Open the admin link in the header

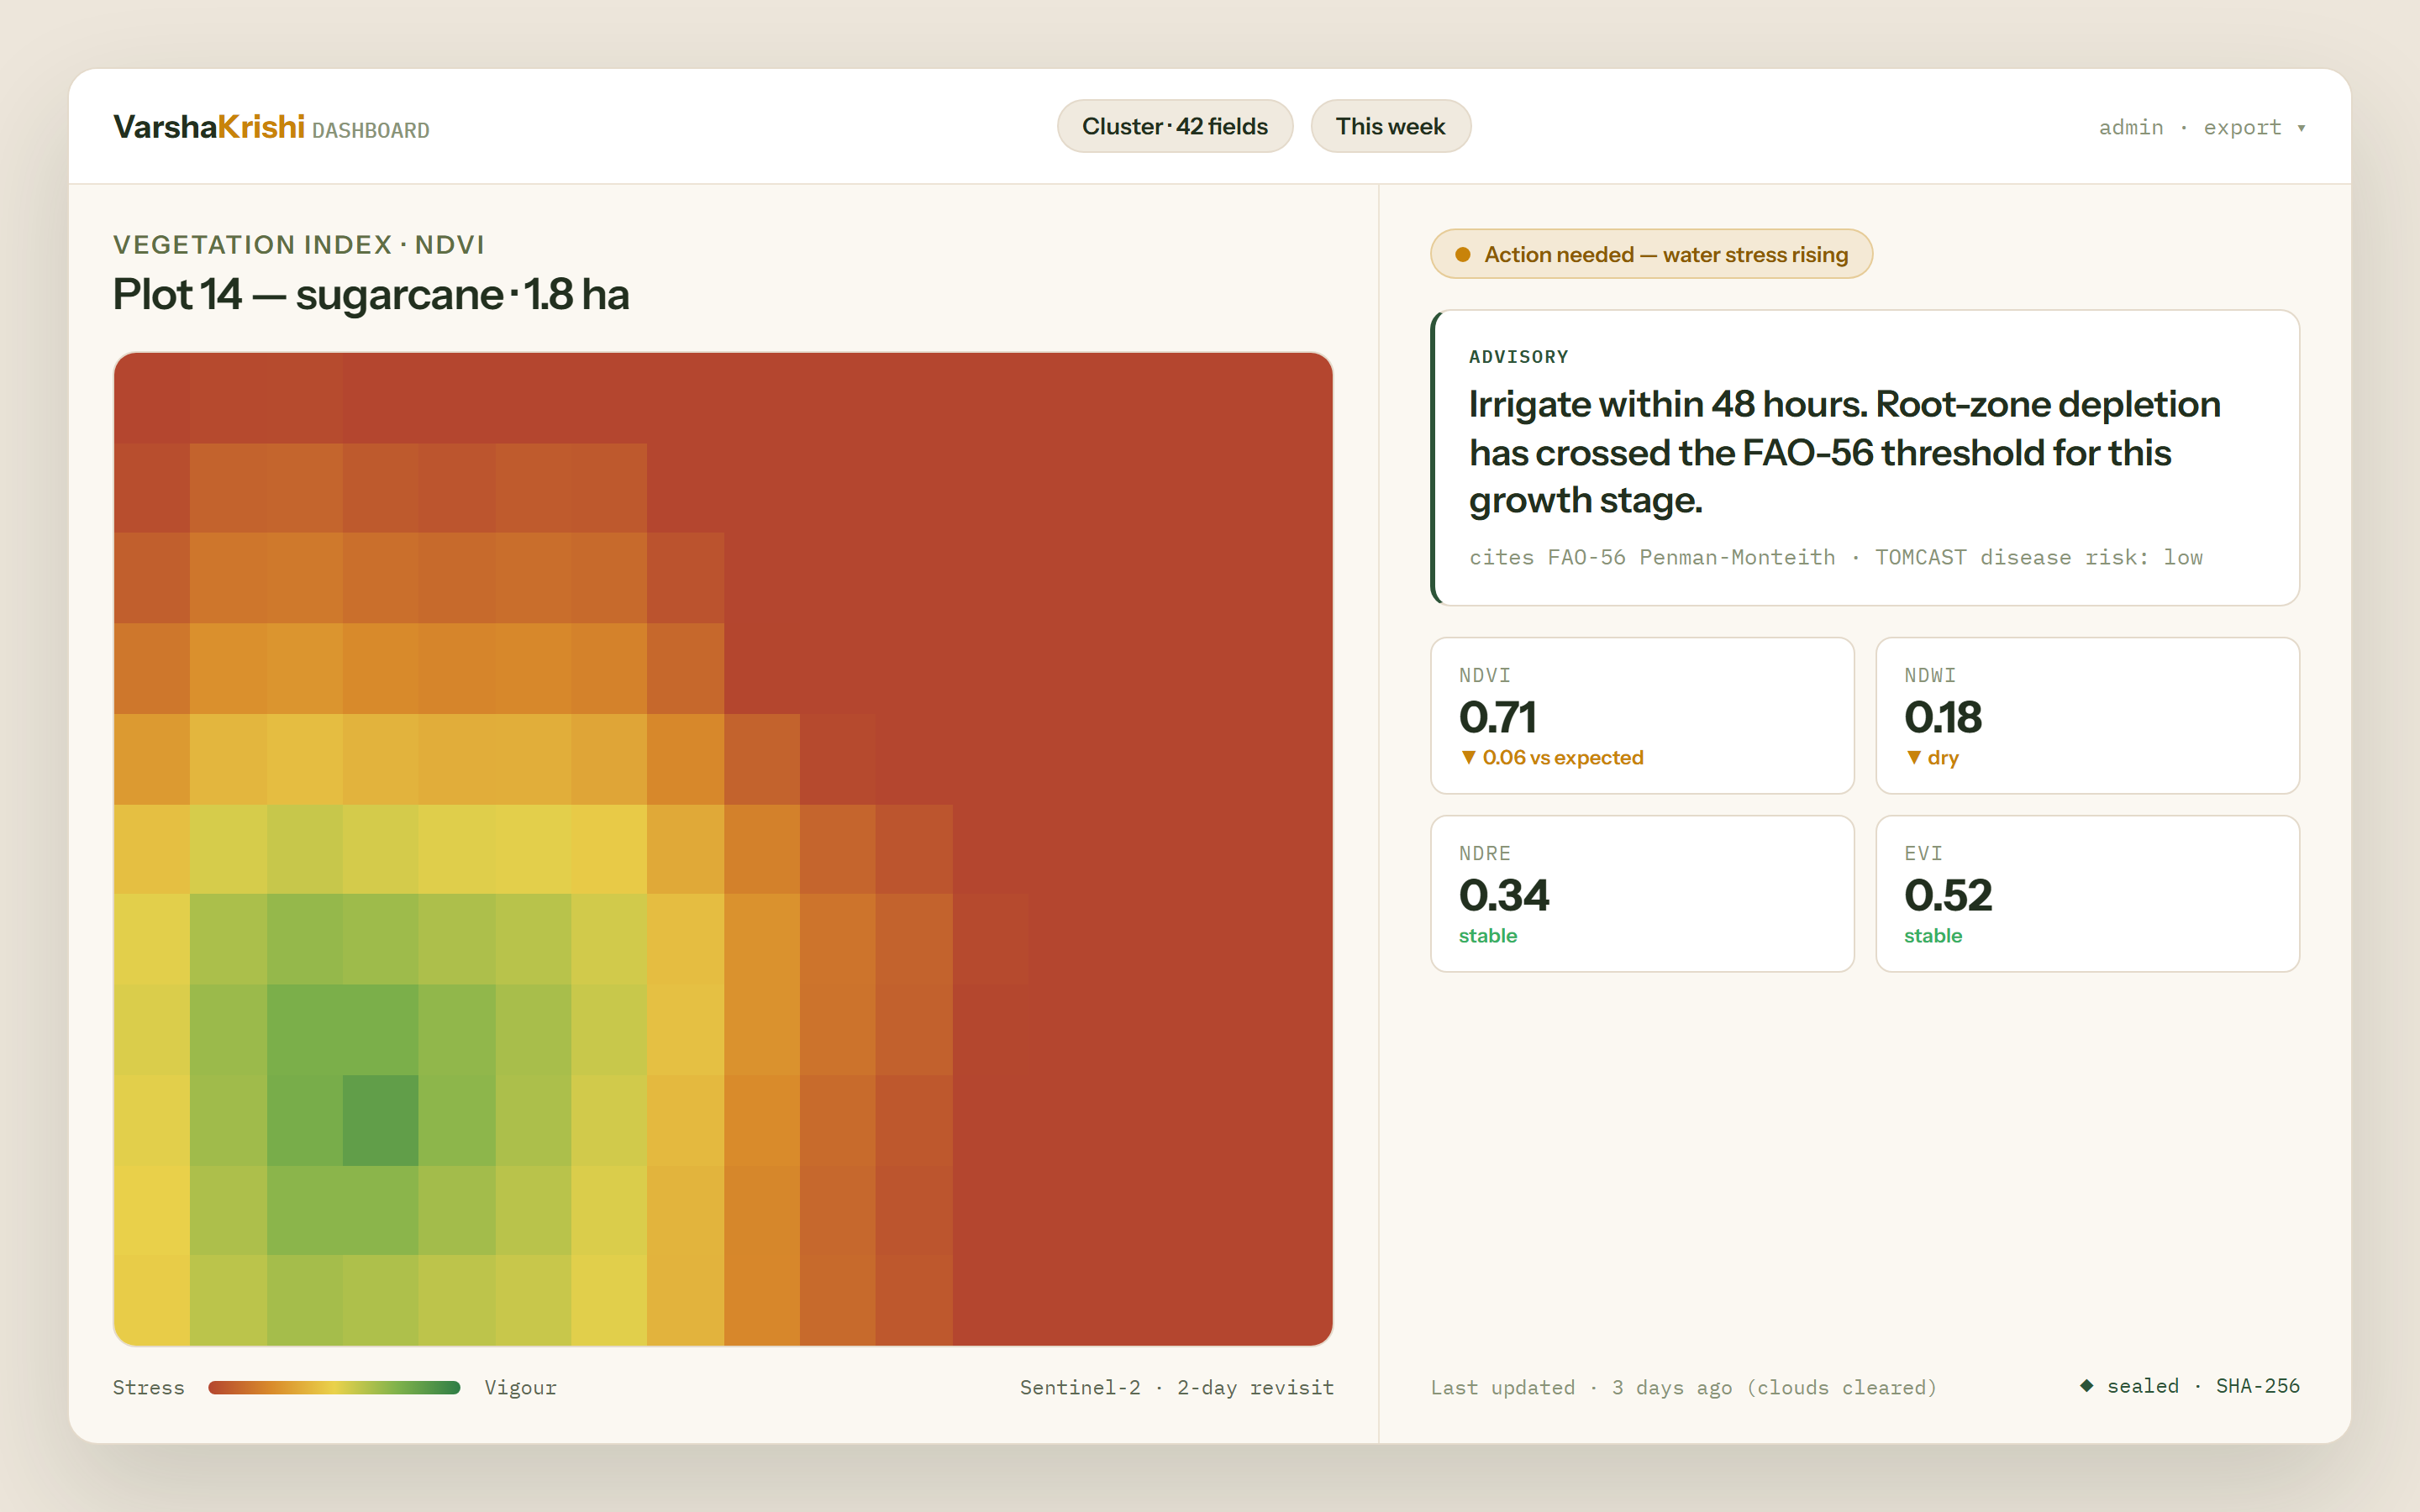point(2130,128)
